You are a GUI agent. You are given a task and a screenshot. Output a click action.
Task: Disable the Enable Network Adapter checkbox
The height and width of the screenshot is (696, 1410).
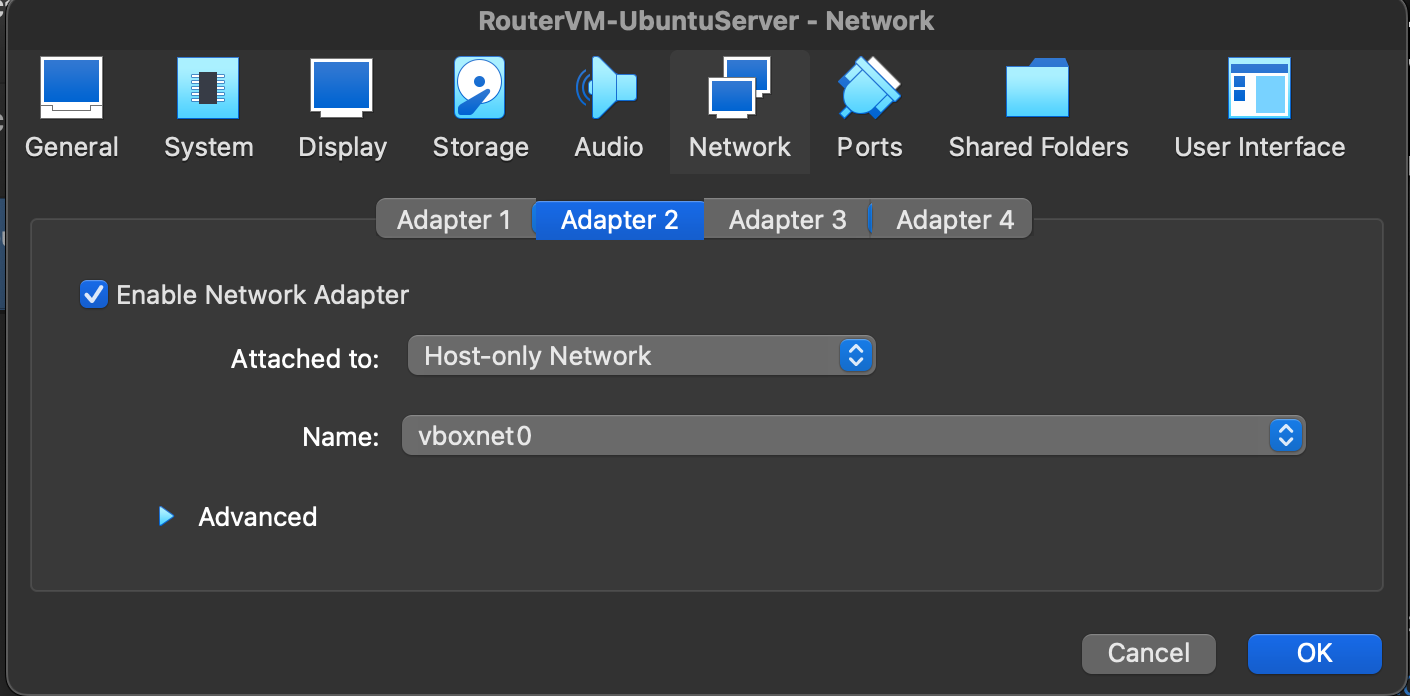pyautogui.click(x=93, y=294)
